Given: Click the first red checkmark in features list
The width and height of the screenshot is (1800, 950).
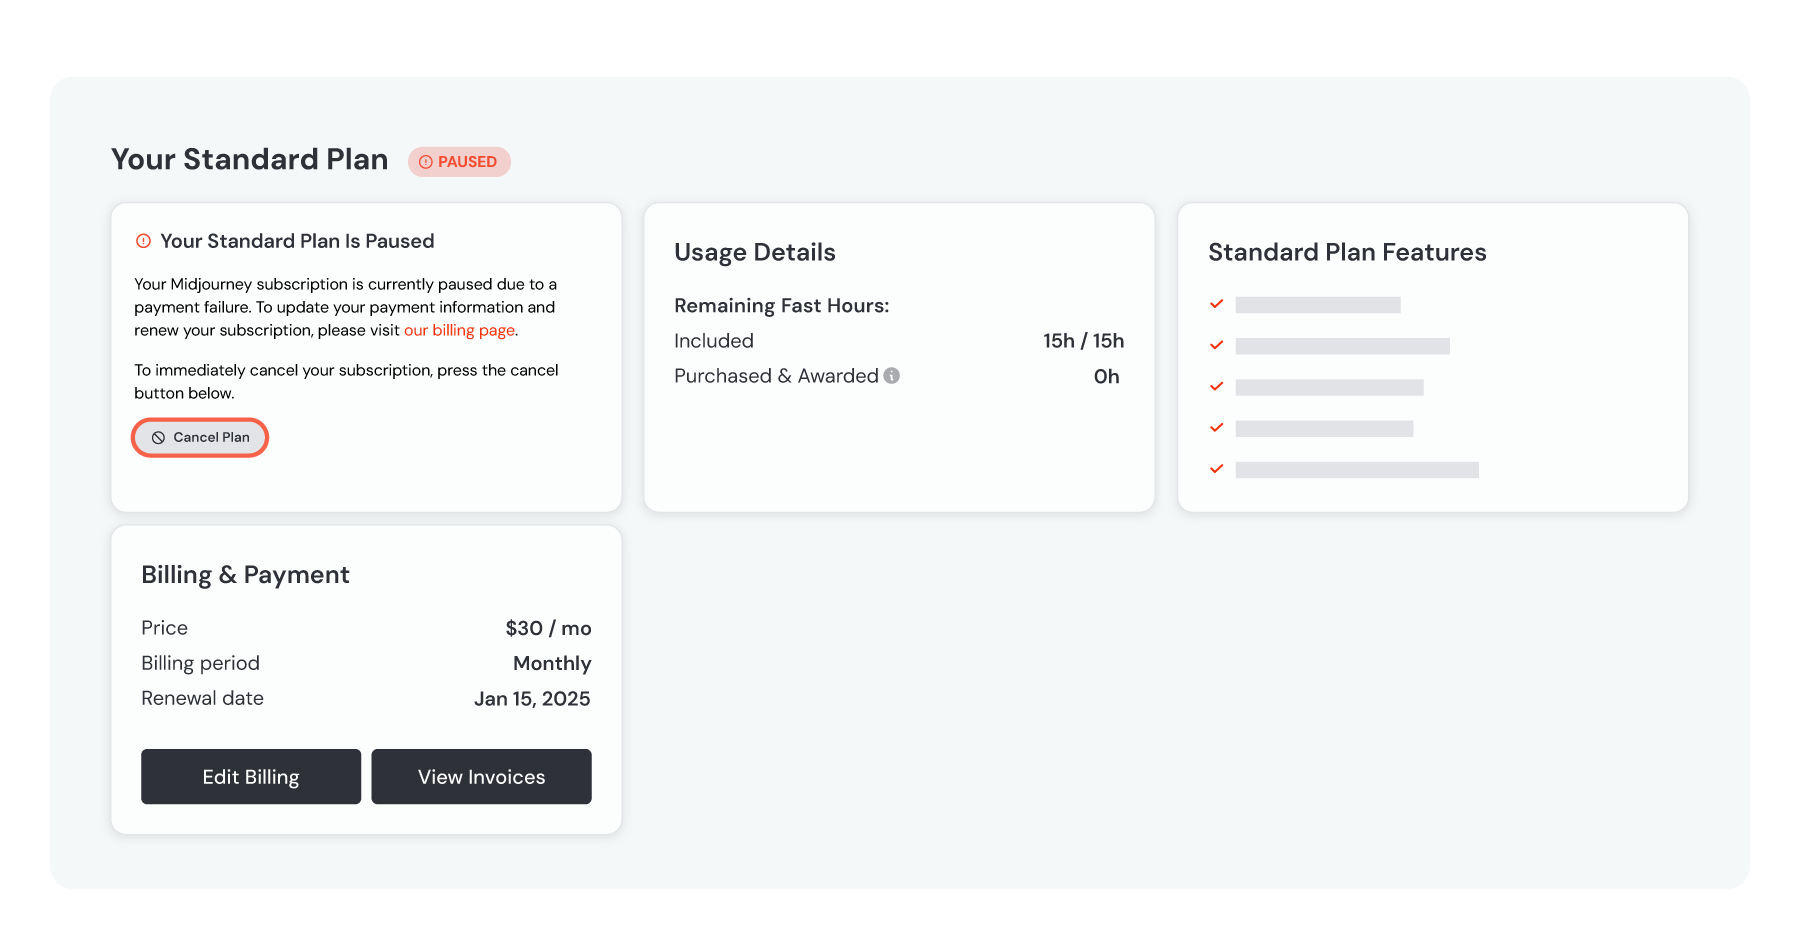Looking at the screenshot, I should [x=1217, y=304].
